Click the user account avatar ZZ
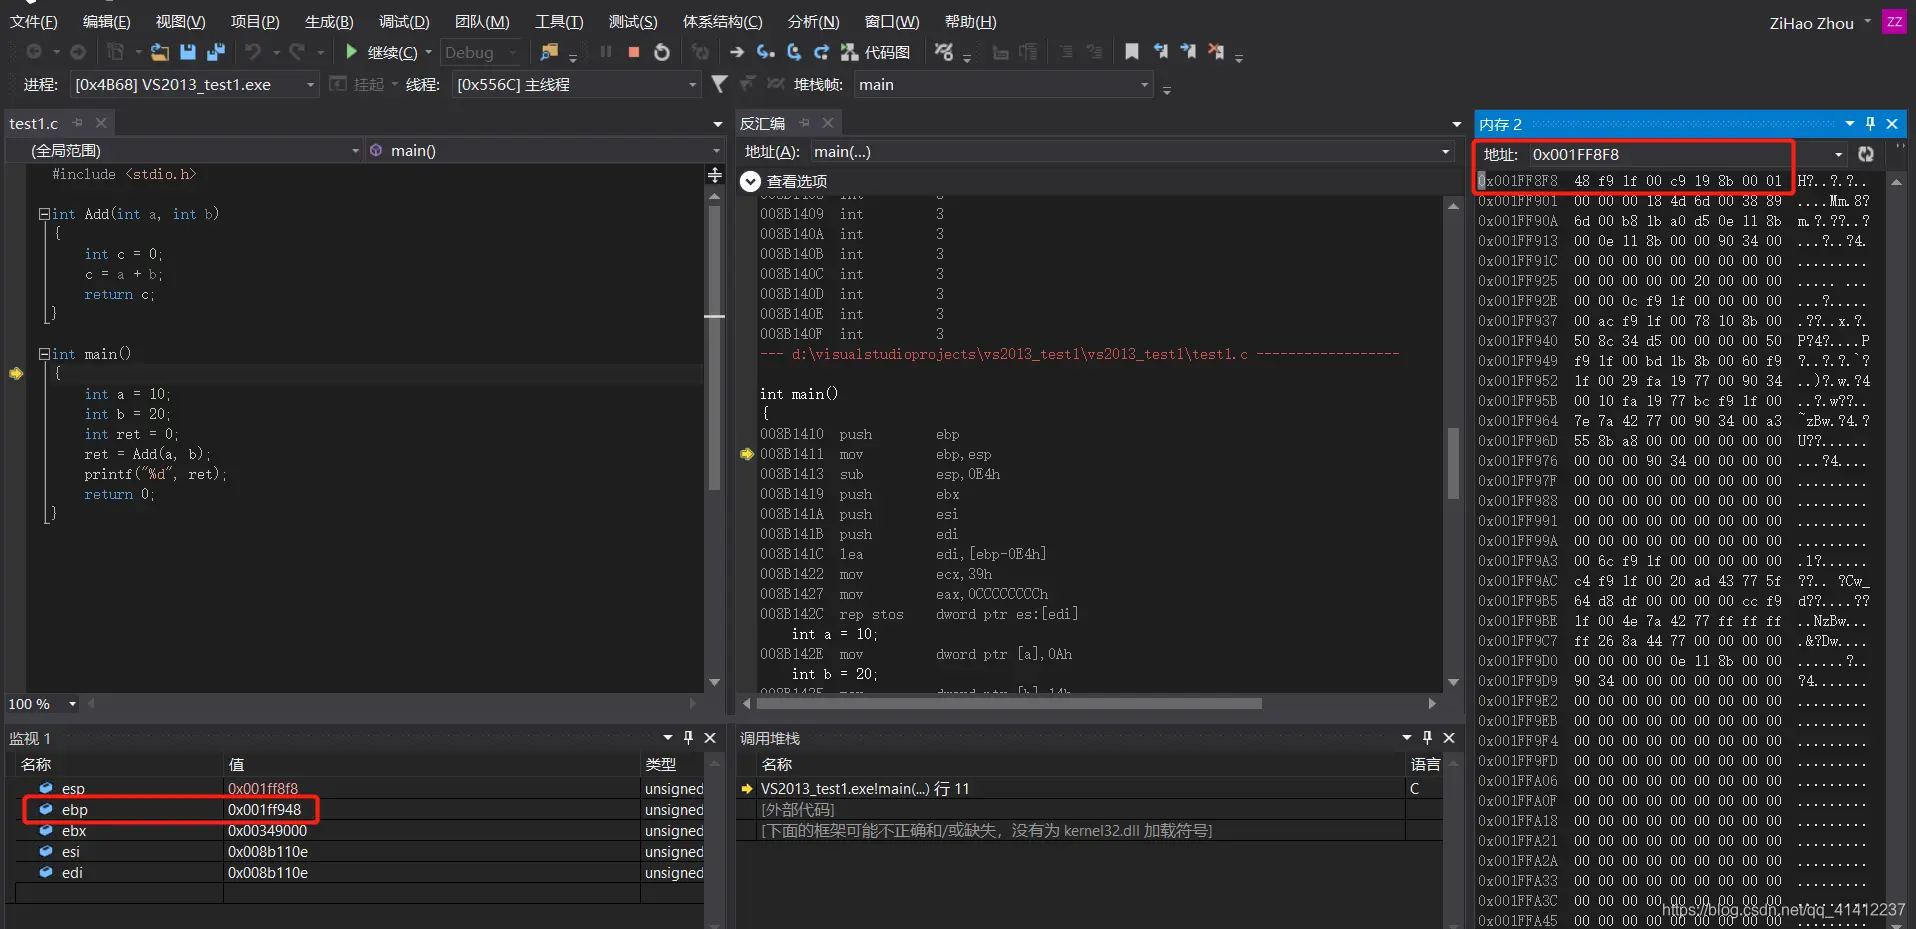 (1894, 22)
